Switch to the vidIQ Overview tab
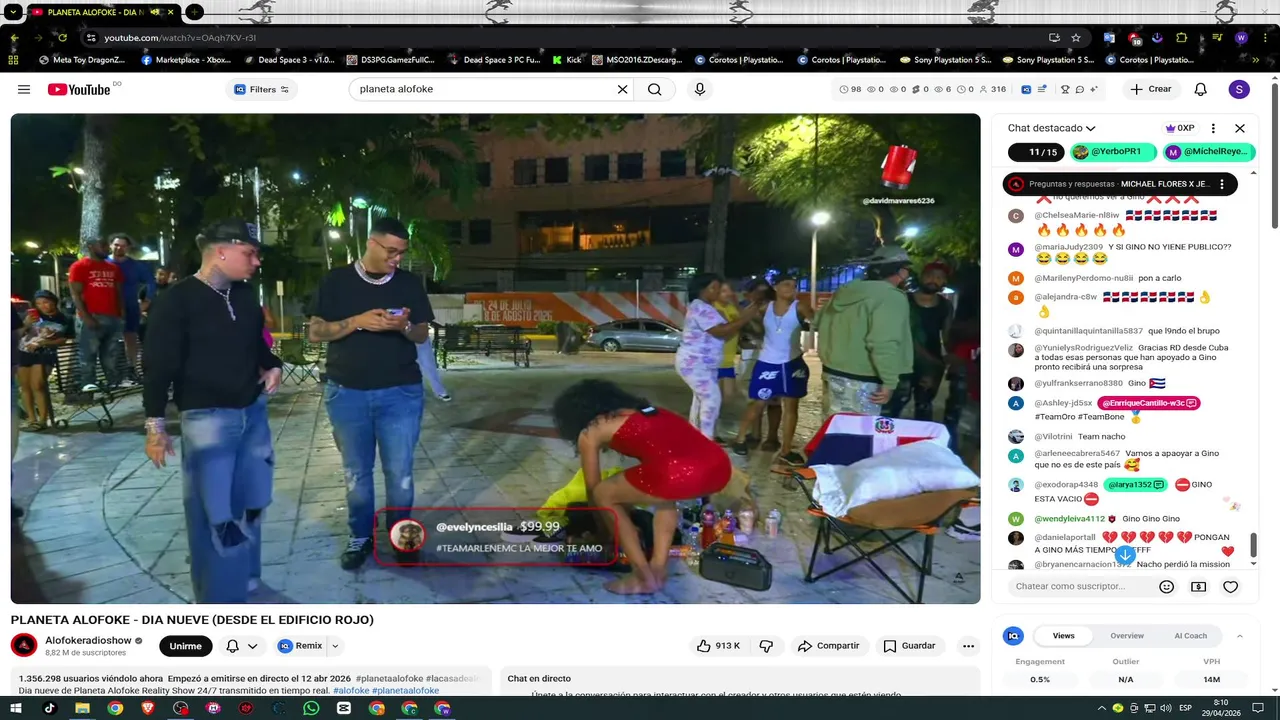The image size is (1280, 720). pos(1127,636)
